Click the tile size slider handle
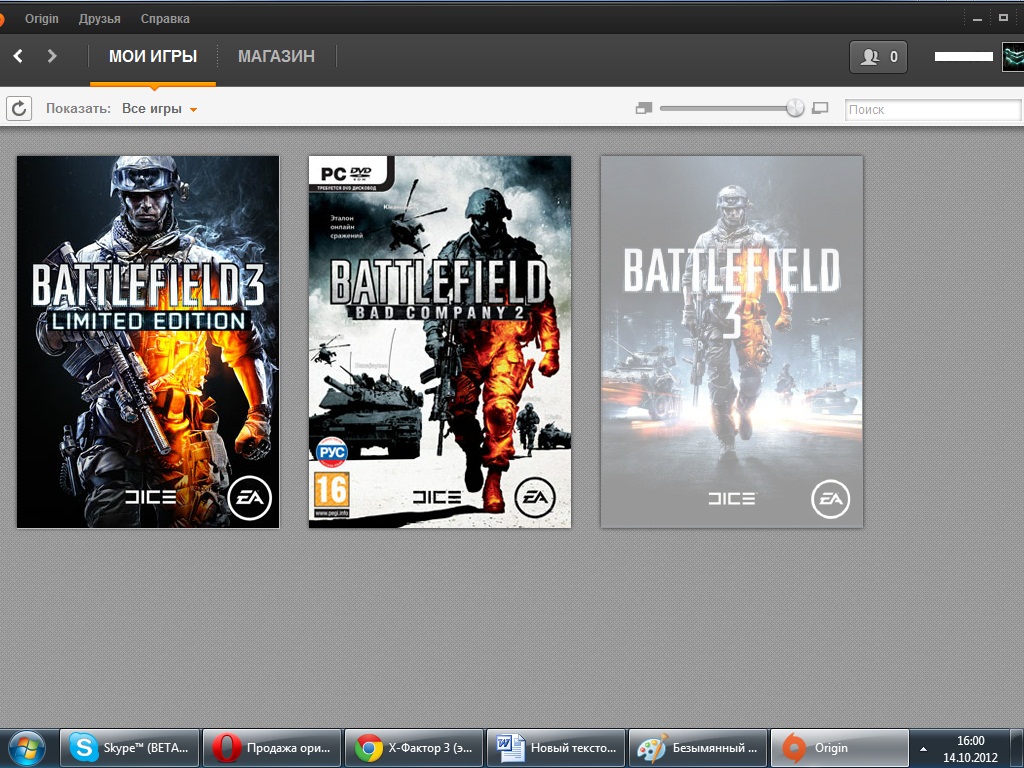Image resolution: width=1024 pixels, height=768 pixels. click(x=795, y=108)
